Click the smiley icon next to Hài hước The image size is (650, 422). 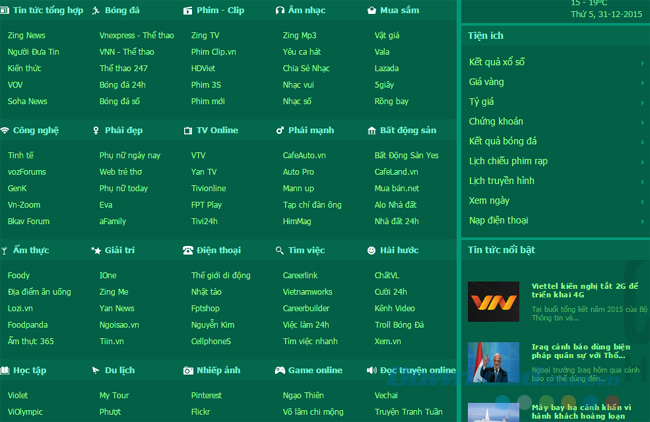tap(372, 250)
